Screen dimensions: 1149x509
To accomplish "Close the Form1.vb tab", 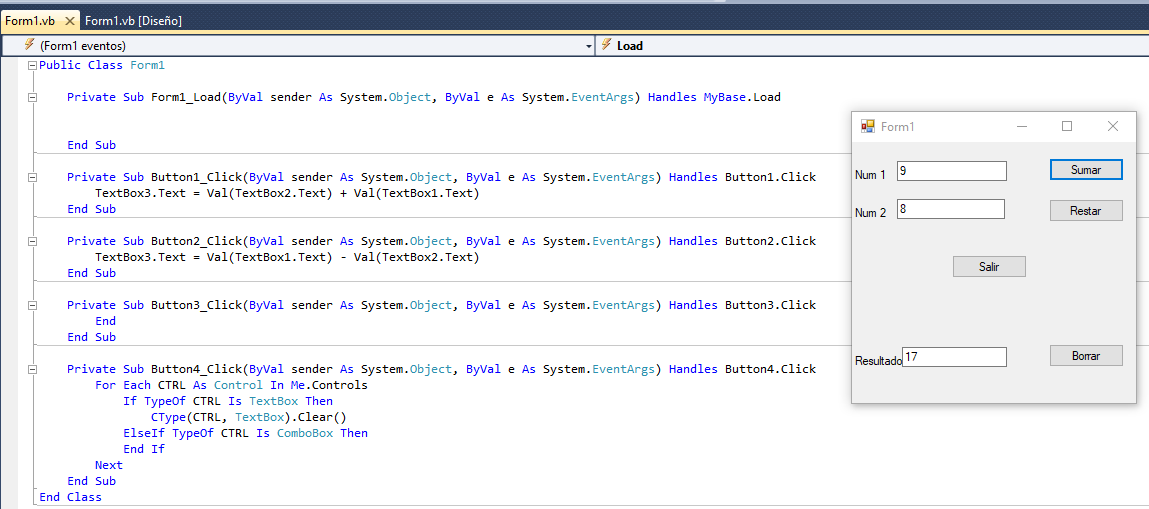I will pos(69,21).
